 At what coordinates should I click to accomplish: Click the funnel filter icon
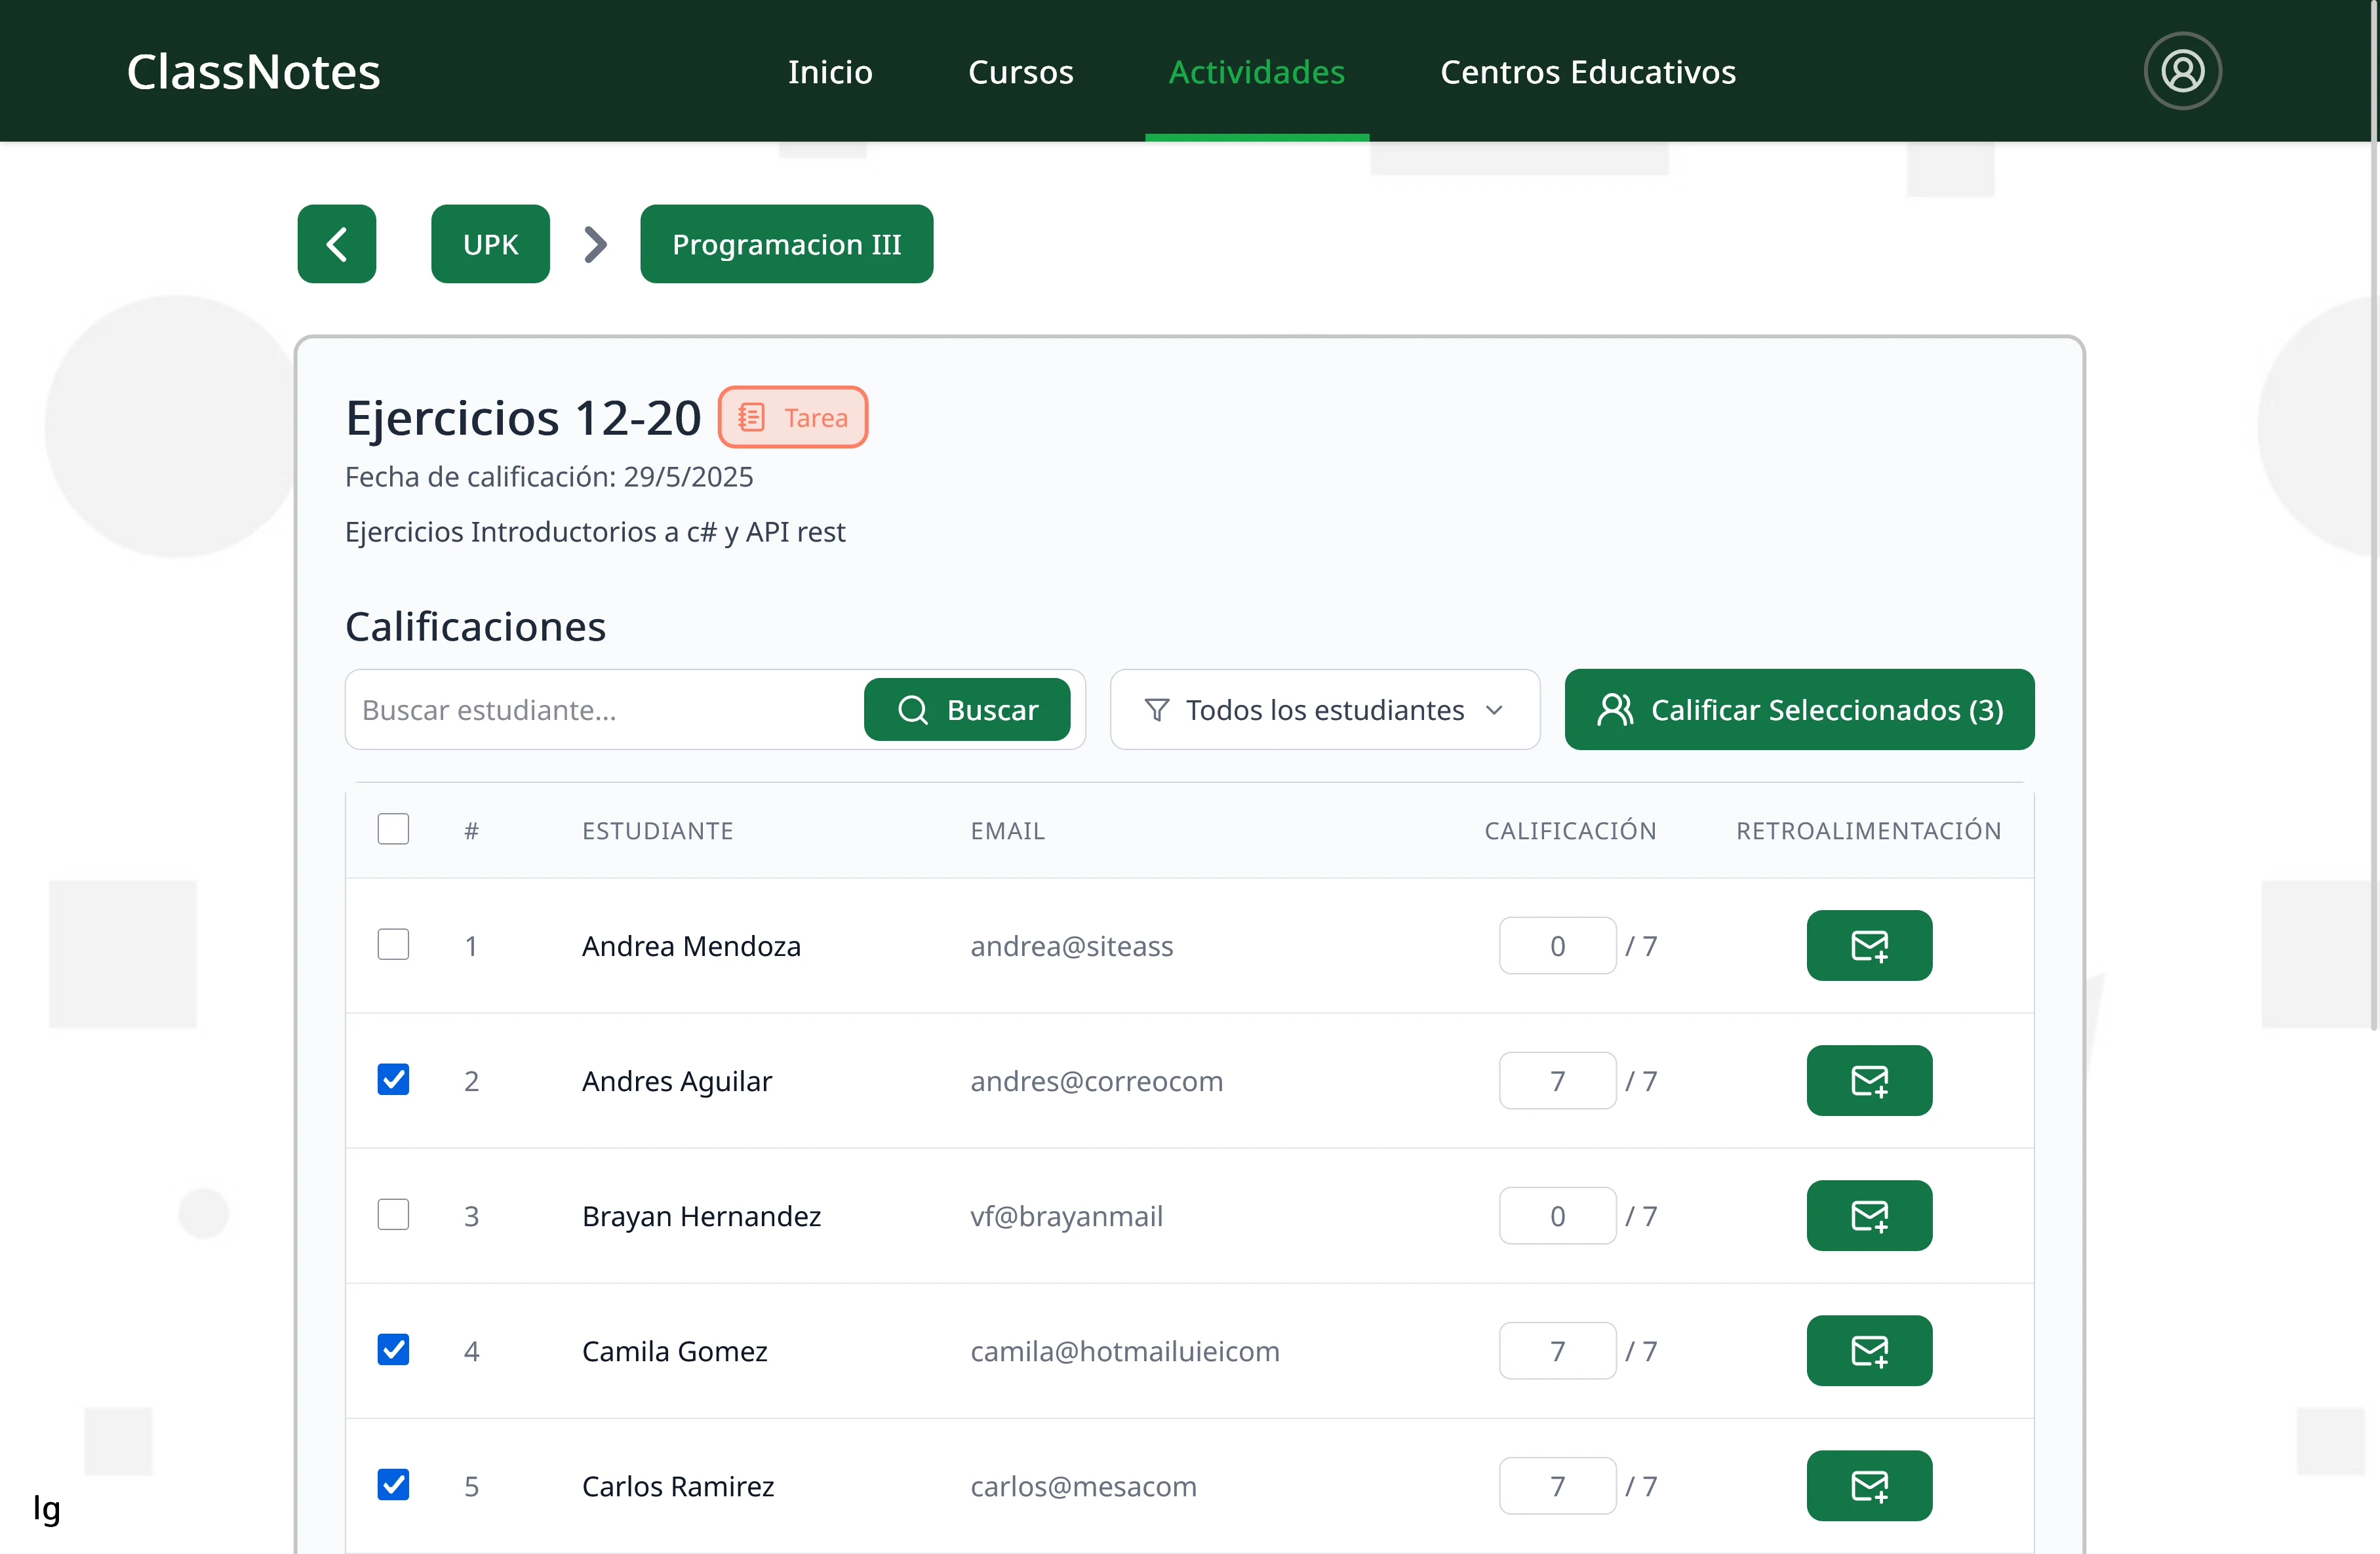click(x=1157, y=709)
